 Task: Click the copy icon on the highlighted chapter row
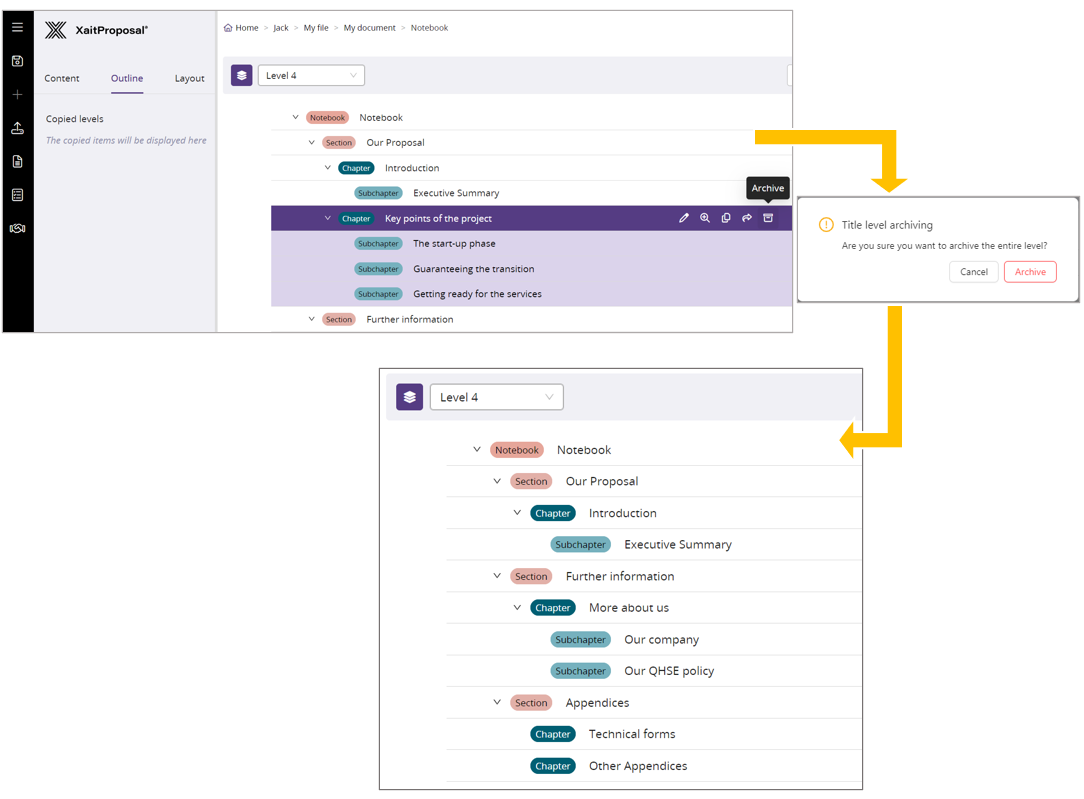(x=726, y=218)
